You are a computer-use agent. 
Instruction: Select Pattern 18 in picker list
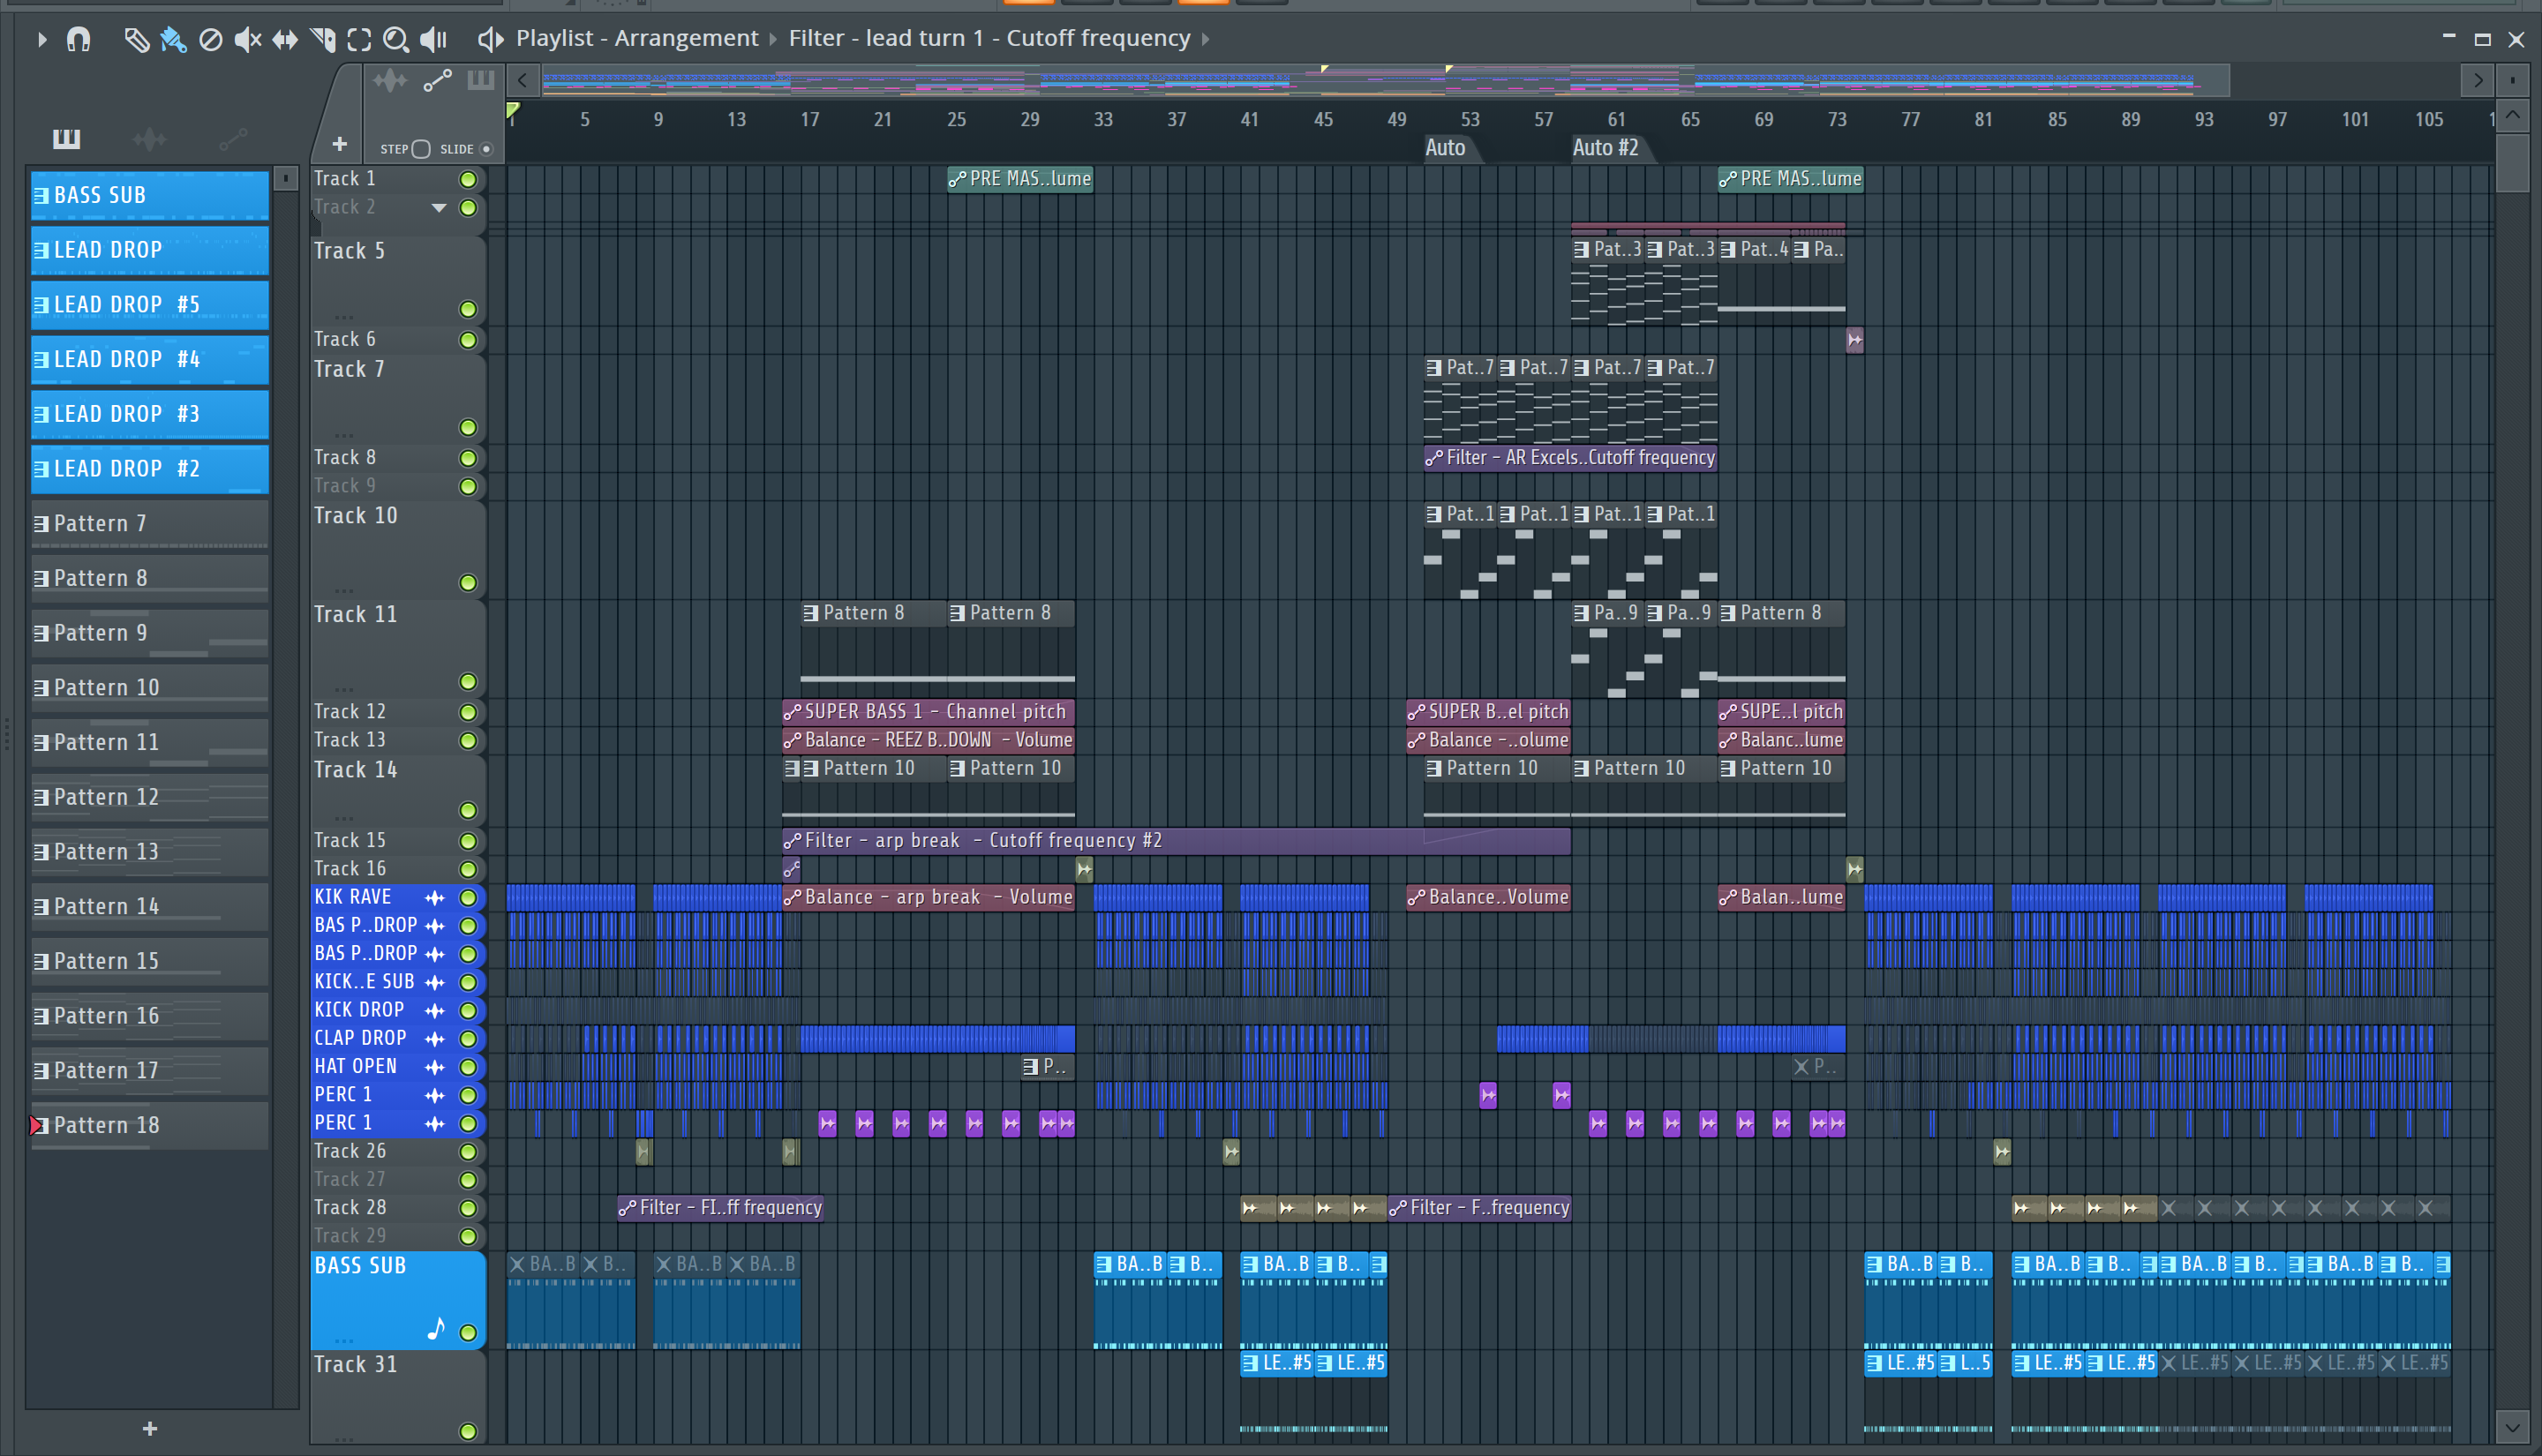(150, 1125)
